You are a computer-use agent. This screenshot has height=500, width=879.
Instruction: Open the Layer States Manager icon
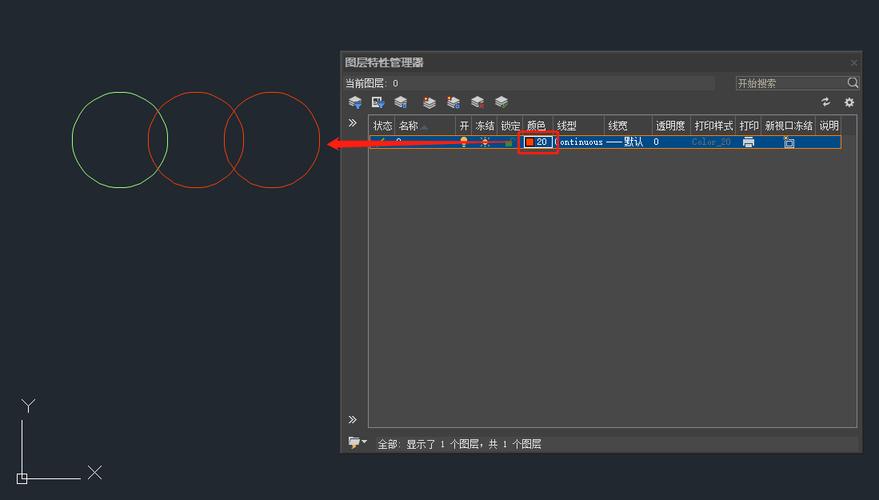[401, 102]
